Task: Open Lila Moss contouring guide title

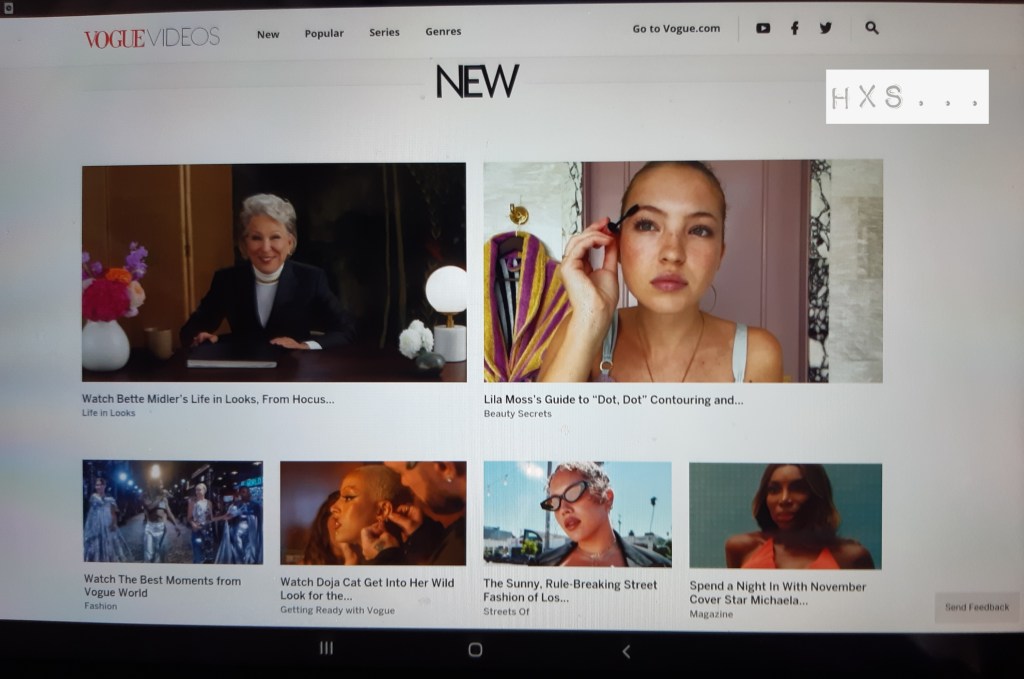Action: 613,400
